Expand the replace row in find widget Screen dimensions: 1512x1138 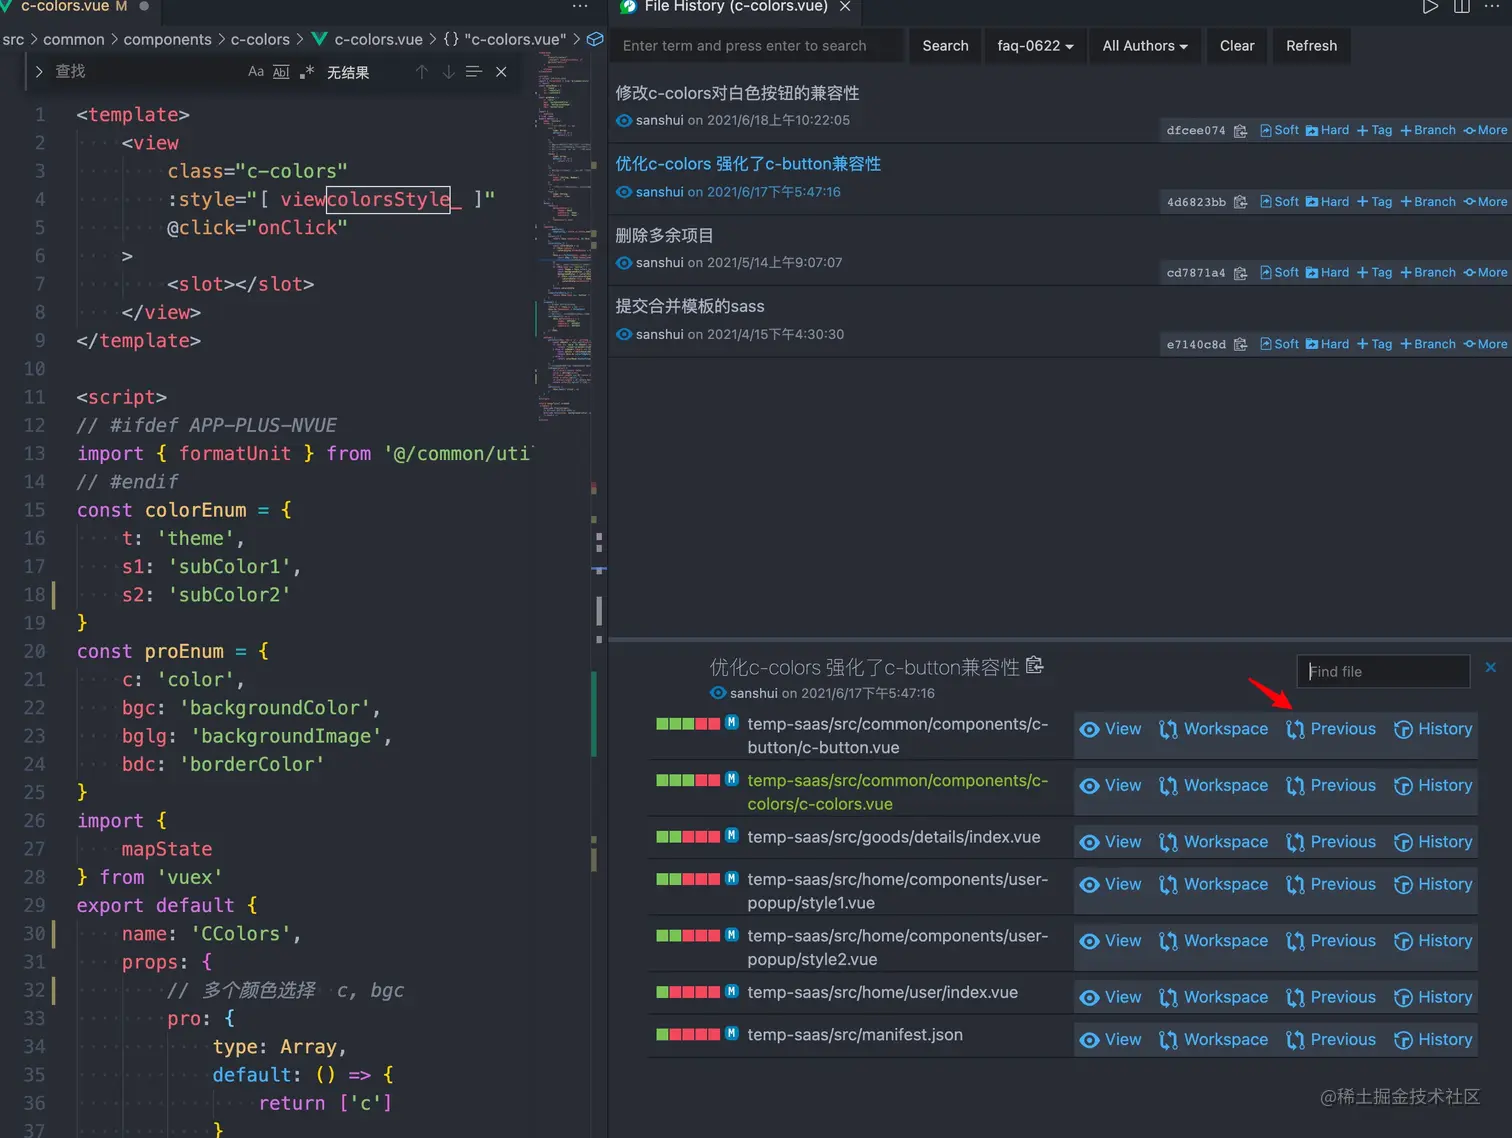pos(39,72)
